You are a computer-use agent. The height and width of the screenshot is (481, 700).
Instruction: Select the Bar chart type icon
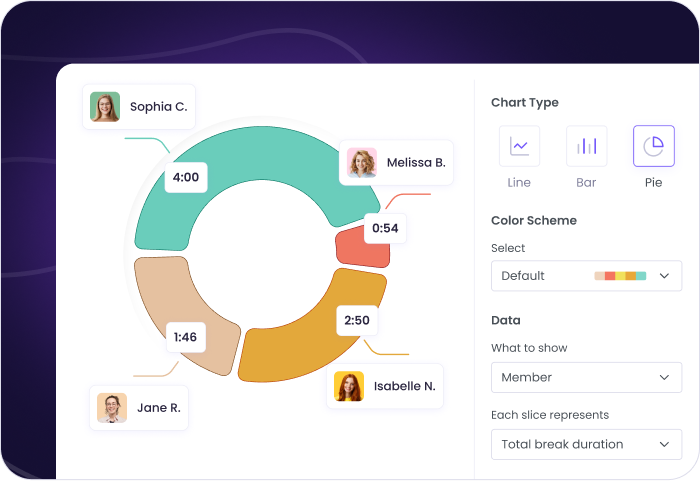click(586, 146)
